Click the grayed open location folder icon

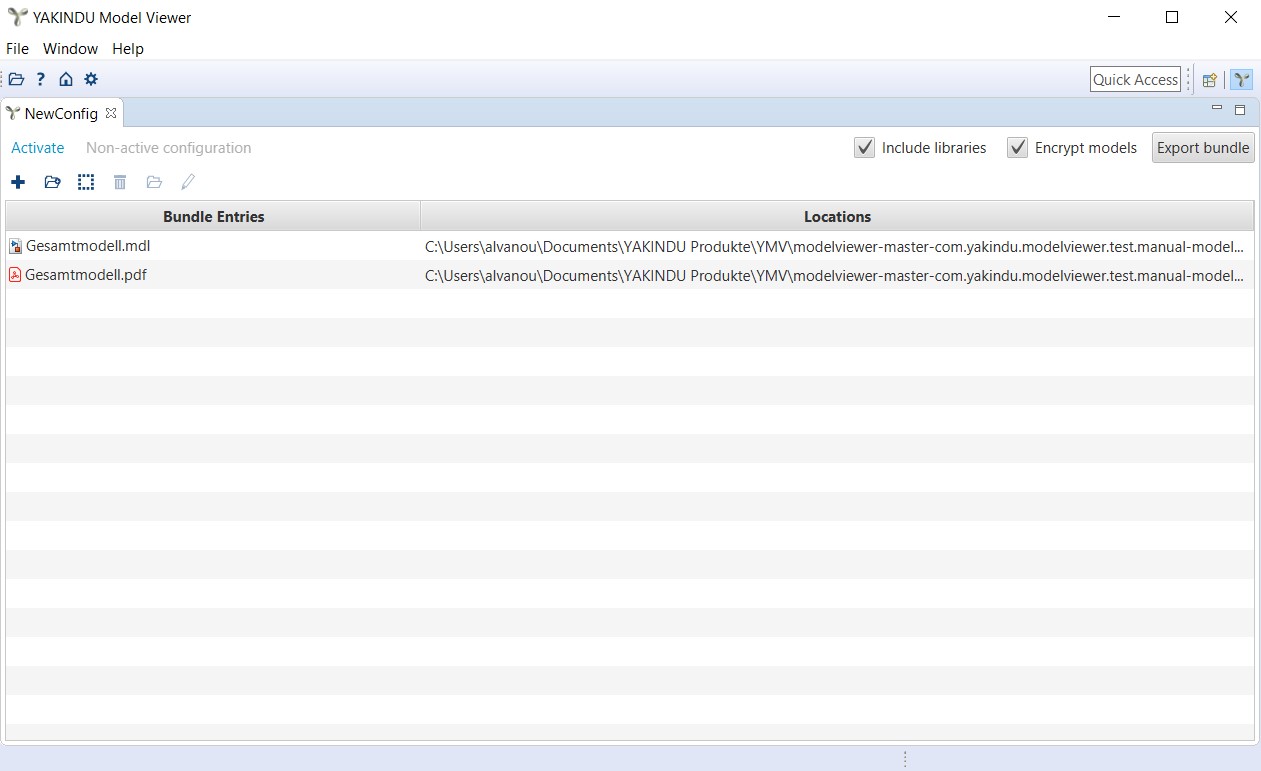(154, 182)
